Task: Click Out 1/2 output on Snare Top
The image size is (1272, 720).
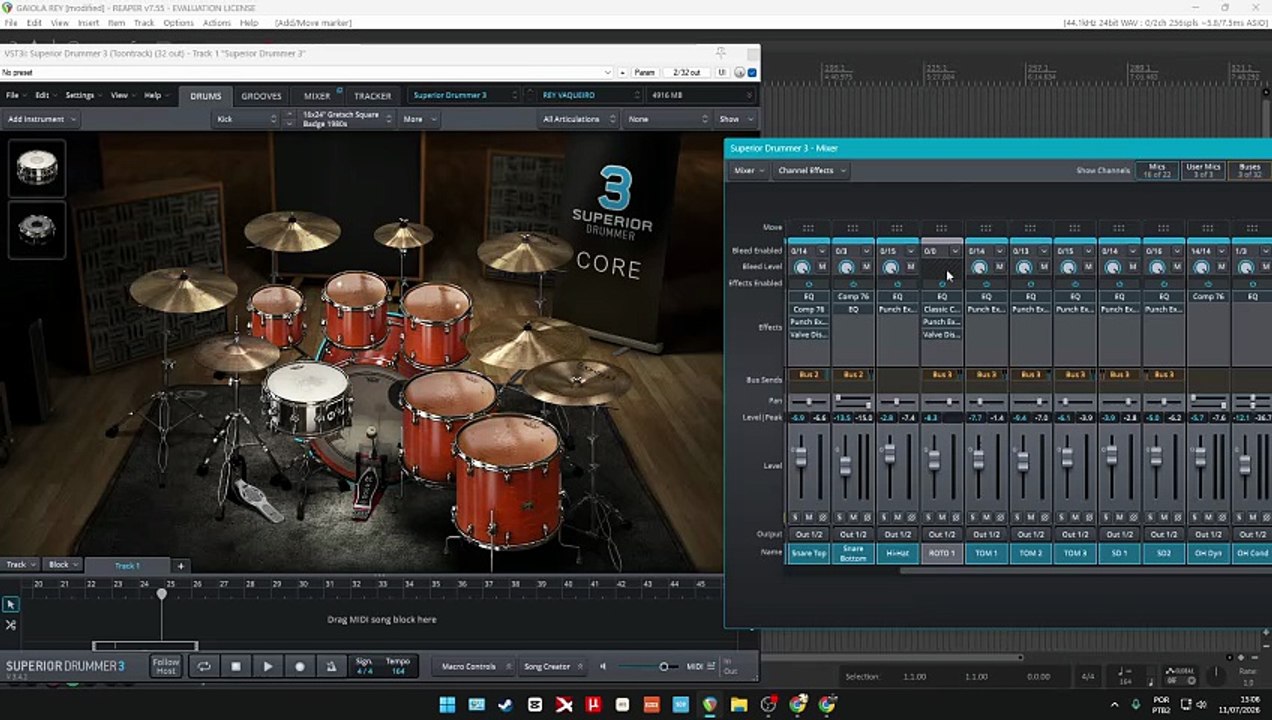Action: 808,535
